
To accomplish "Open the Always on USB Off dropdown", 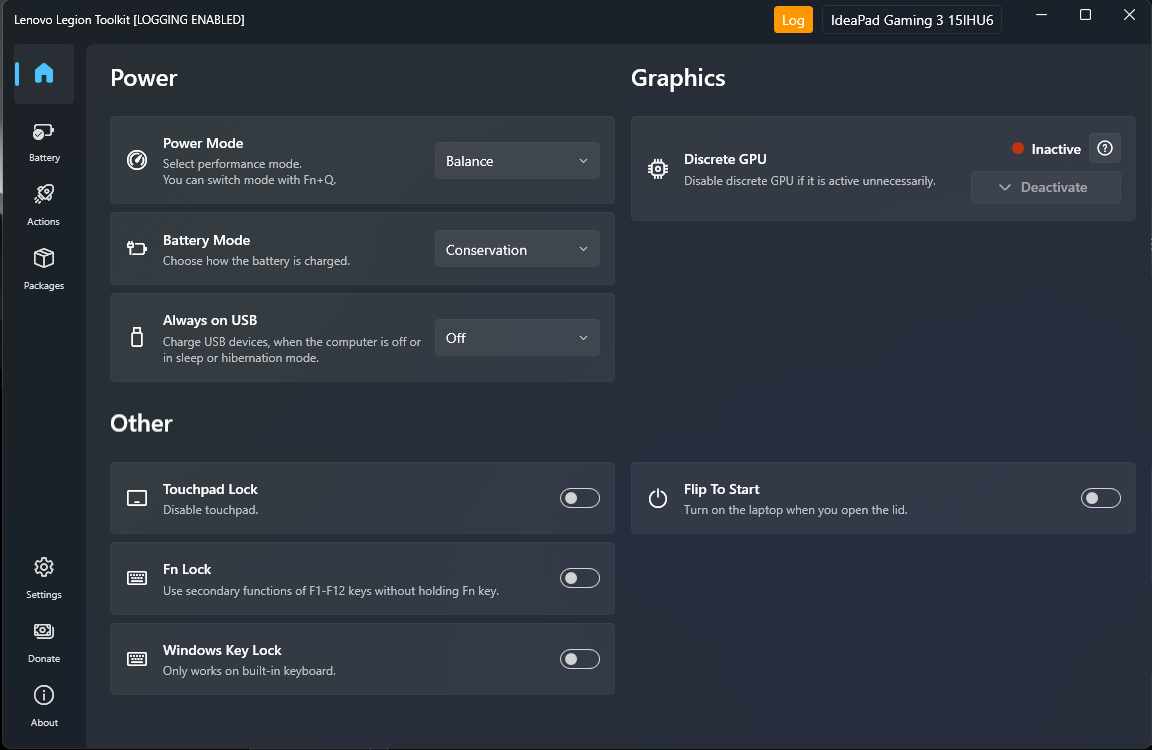I will point(517,338).
